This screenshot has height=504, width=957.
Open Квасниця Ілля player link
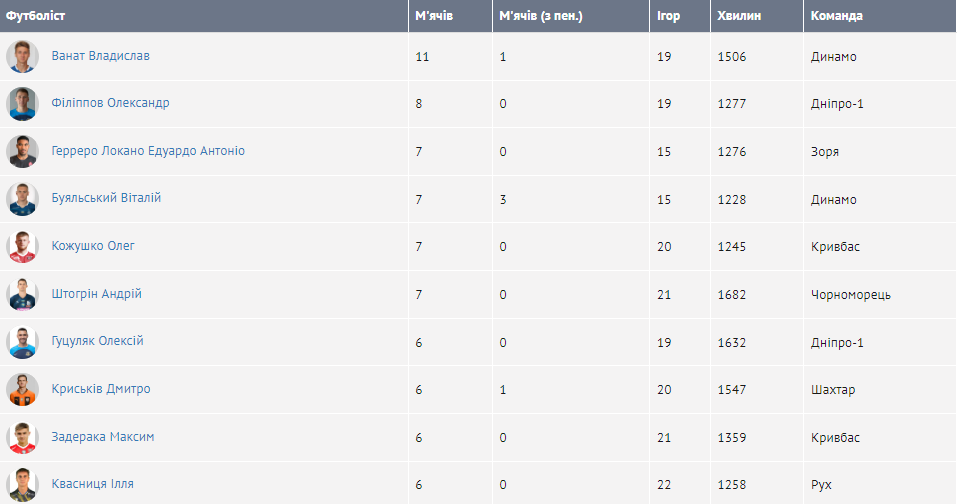tap(92, 484)
